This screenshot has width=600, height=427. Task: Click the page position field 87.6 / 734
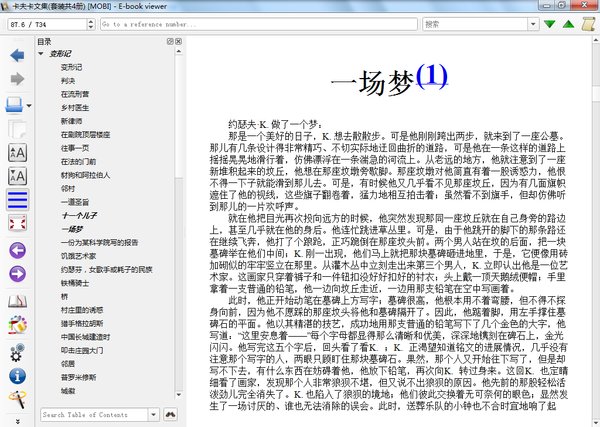(47, 24)
